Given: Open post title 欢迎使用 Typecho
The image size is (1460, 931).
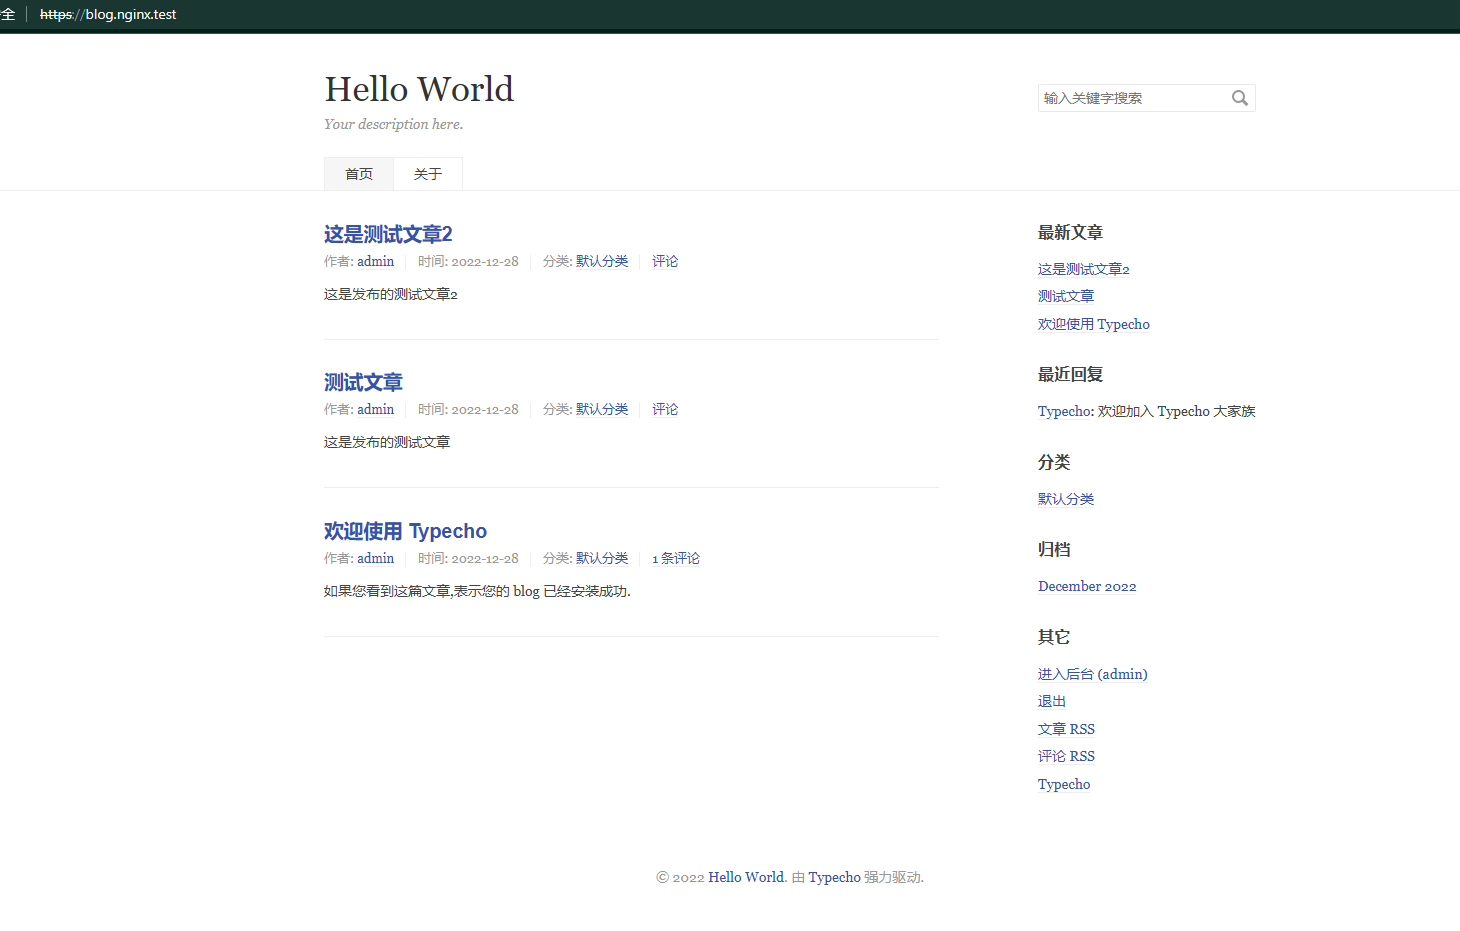Looking at the screenshot, I should (x=405, y=531).
